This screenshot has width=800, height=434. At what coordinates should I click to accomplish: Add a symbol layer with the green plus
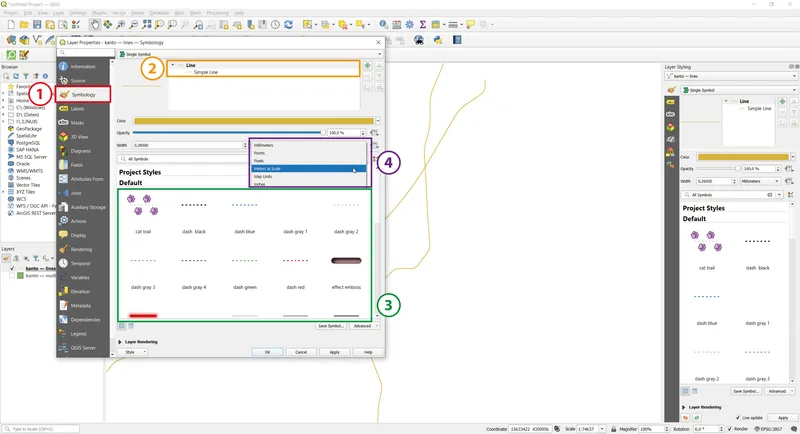[369, 65]
